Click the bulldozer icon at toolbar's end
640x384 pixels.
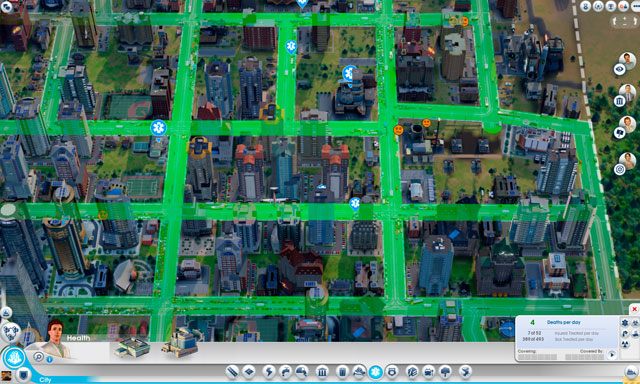tap(632, 371)
